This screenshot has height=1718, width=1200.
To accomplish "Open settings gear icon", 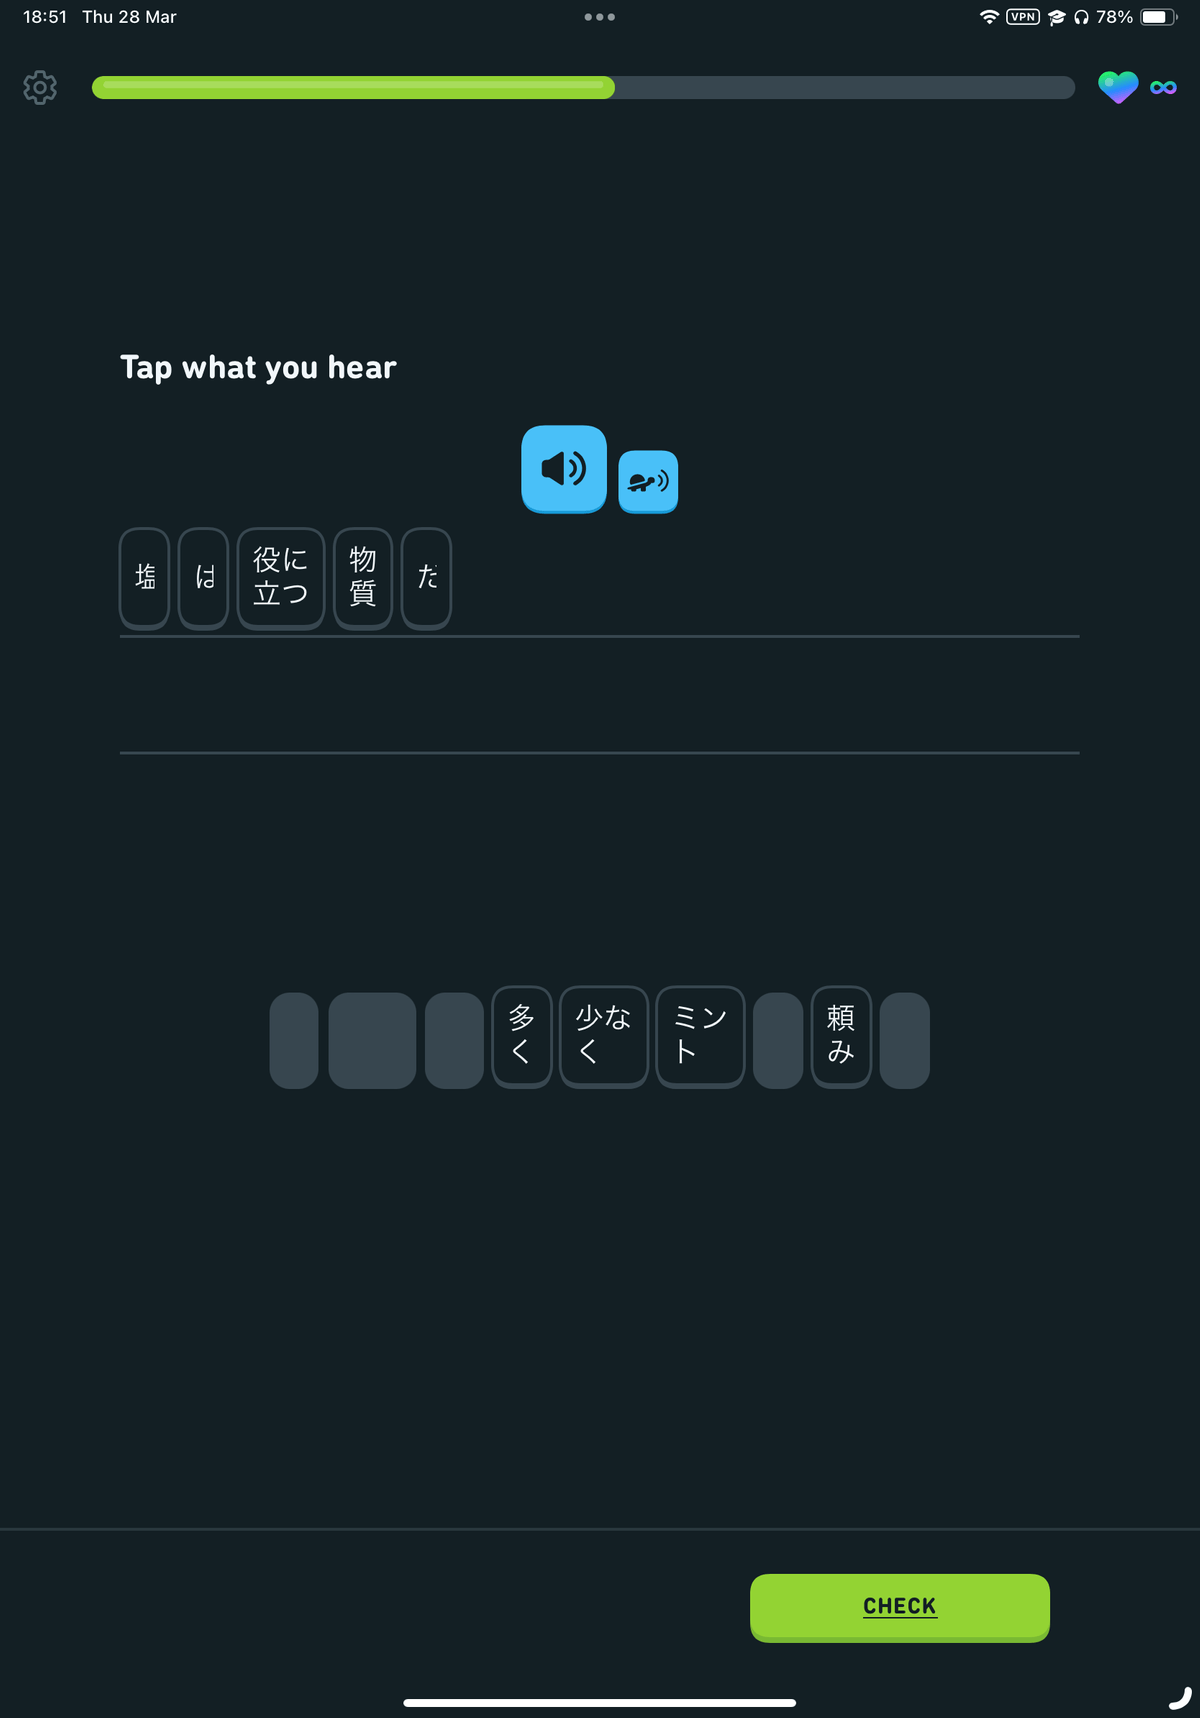I will pos(40,88).
